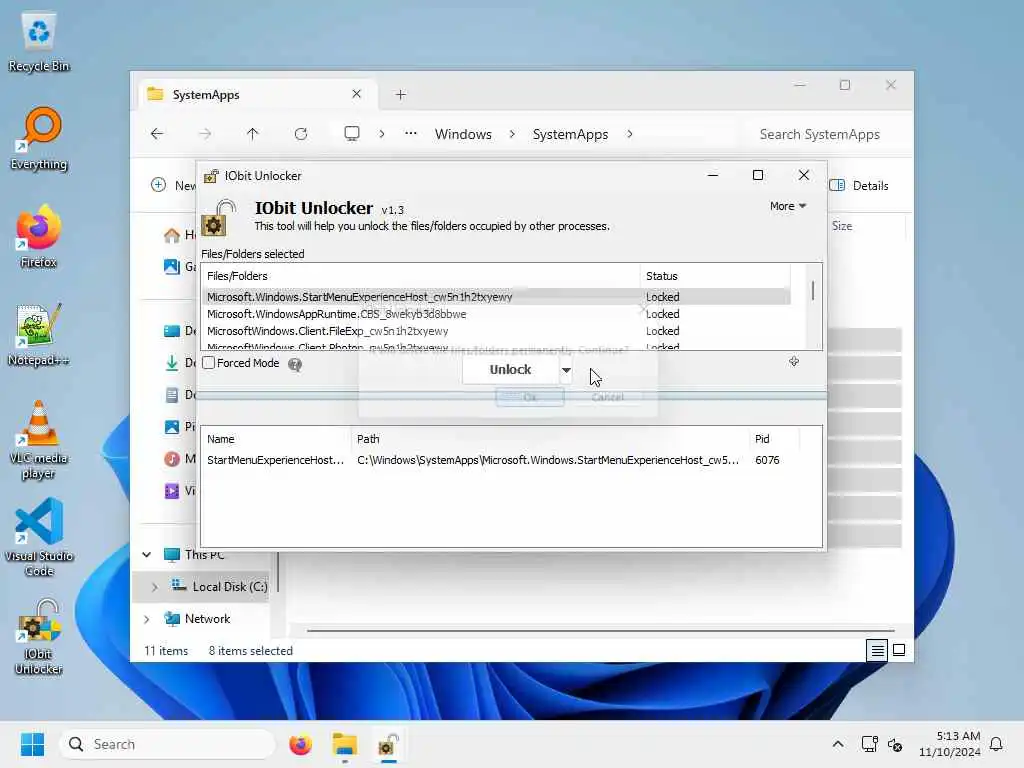
Task: Click the Path column header in process list
Action: 550,439
